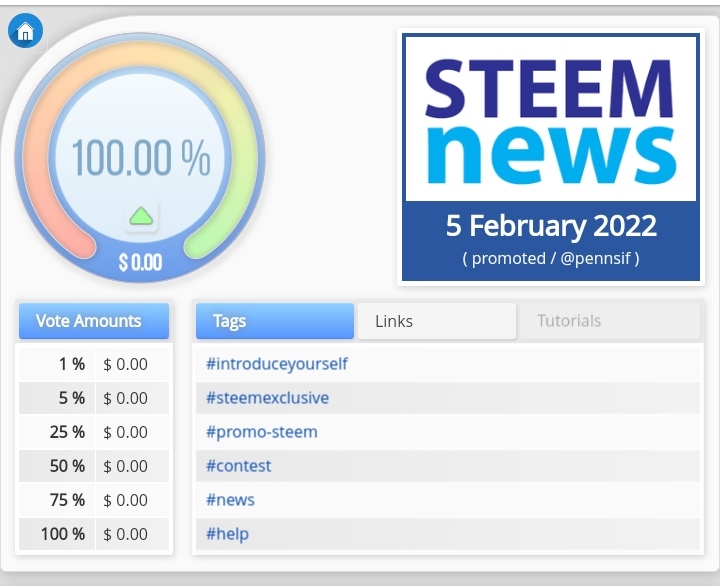Switch to the Tags tab

pos(275,321)
